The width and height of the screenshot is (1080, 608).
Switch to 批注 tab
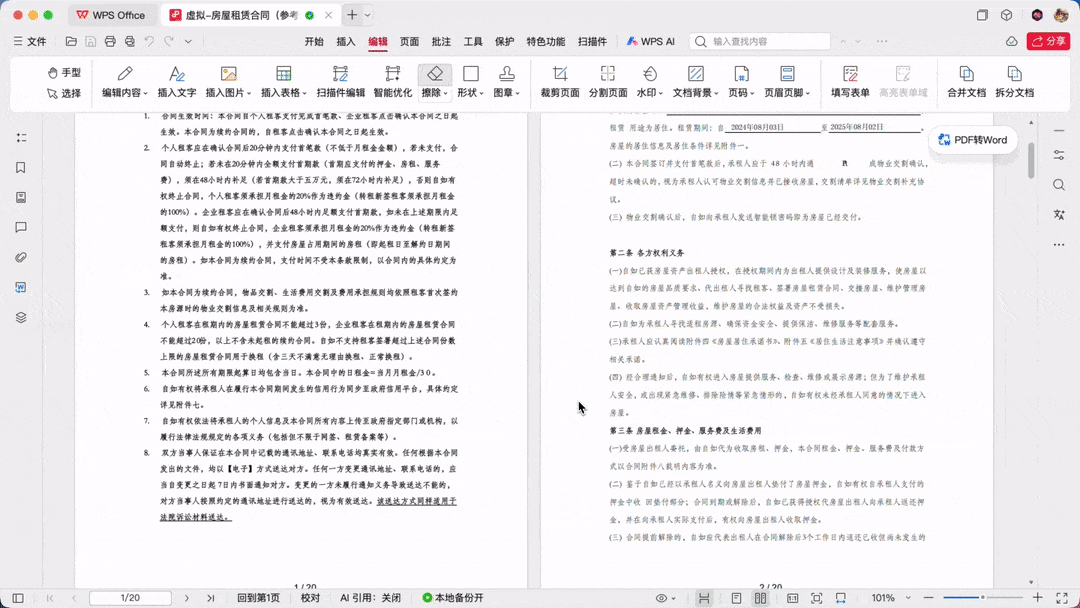[x=441, y=41]
